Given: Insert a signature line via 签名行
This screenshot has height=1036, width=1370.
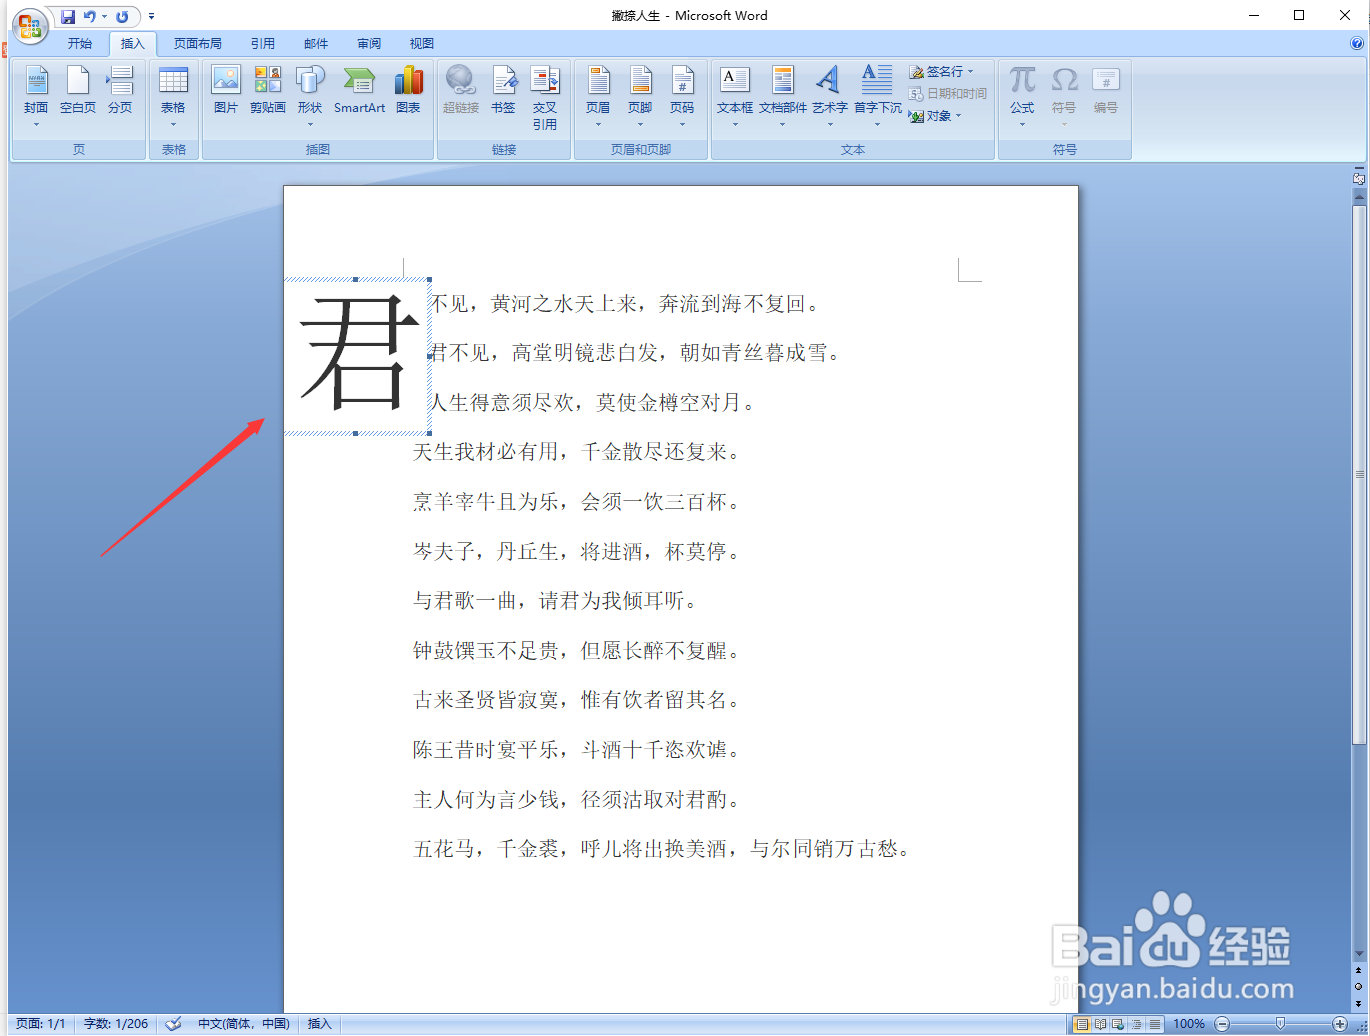Looking at the screenshot, I should click(941, 71).
